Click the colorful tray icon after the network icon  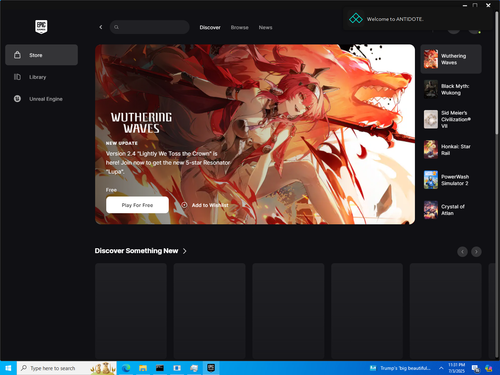(x=489, y=368)
